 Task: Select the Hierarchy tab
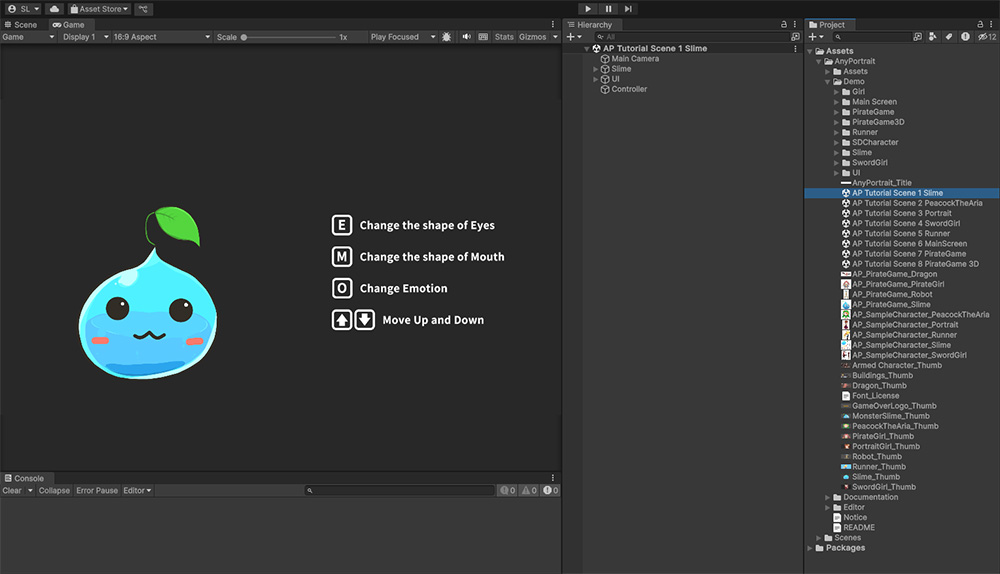tap(590, 25)
